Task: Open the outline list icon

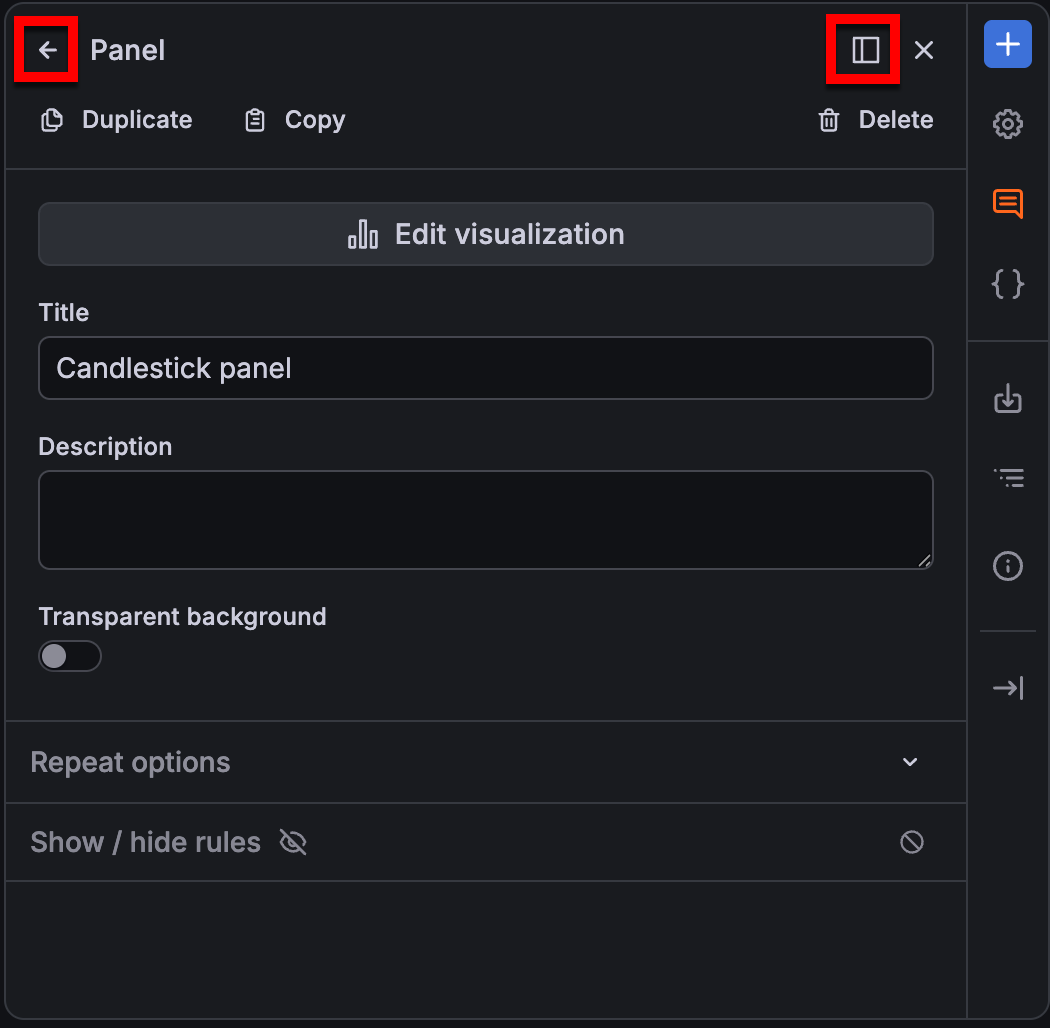Action: pyautogui.click(x=1007, y=478)
